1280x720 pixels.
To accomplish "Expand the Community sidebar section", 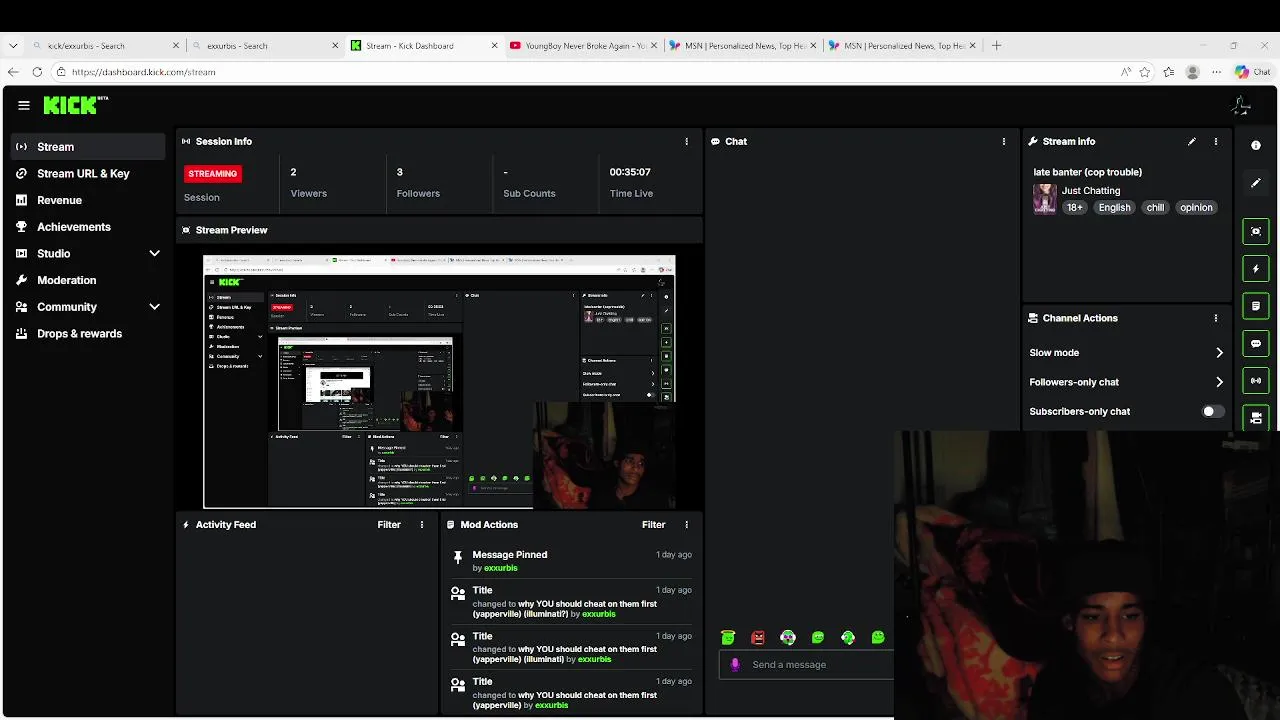I will [x=154, y=307].
